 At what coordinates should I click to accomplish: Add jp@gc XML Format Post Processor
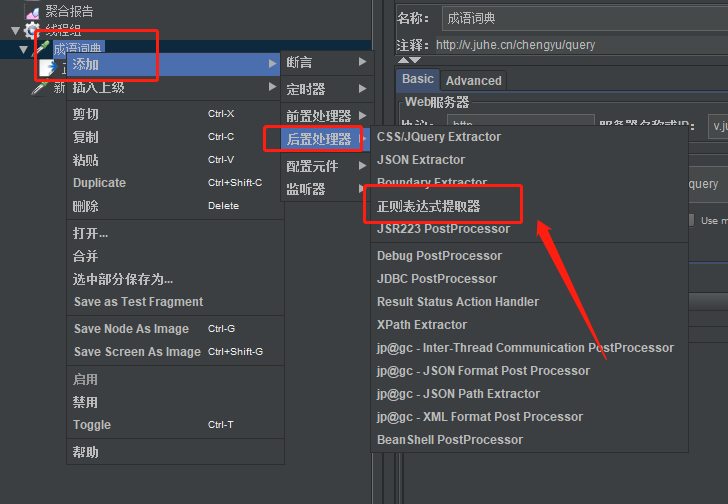pyautogui.click(x=529, y=417)
